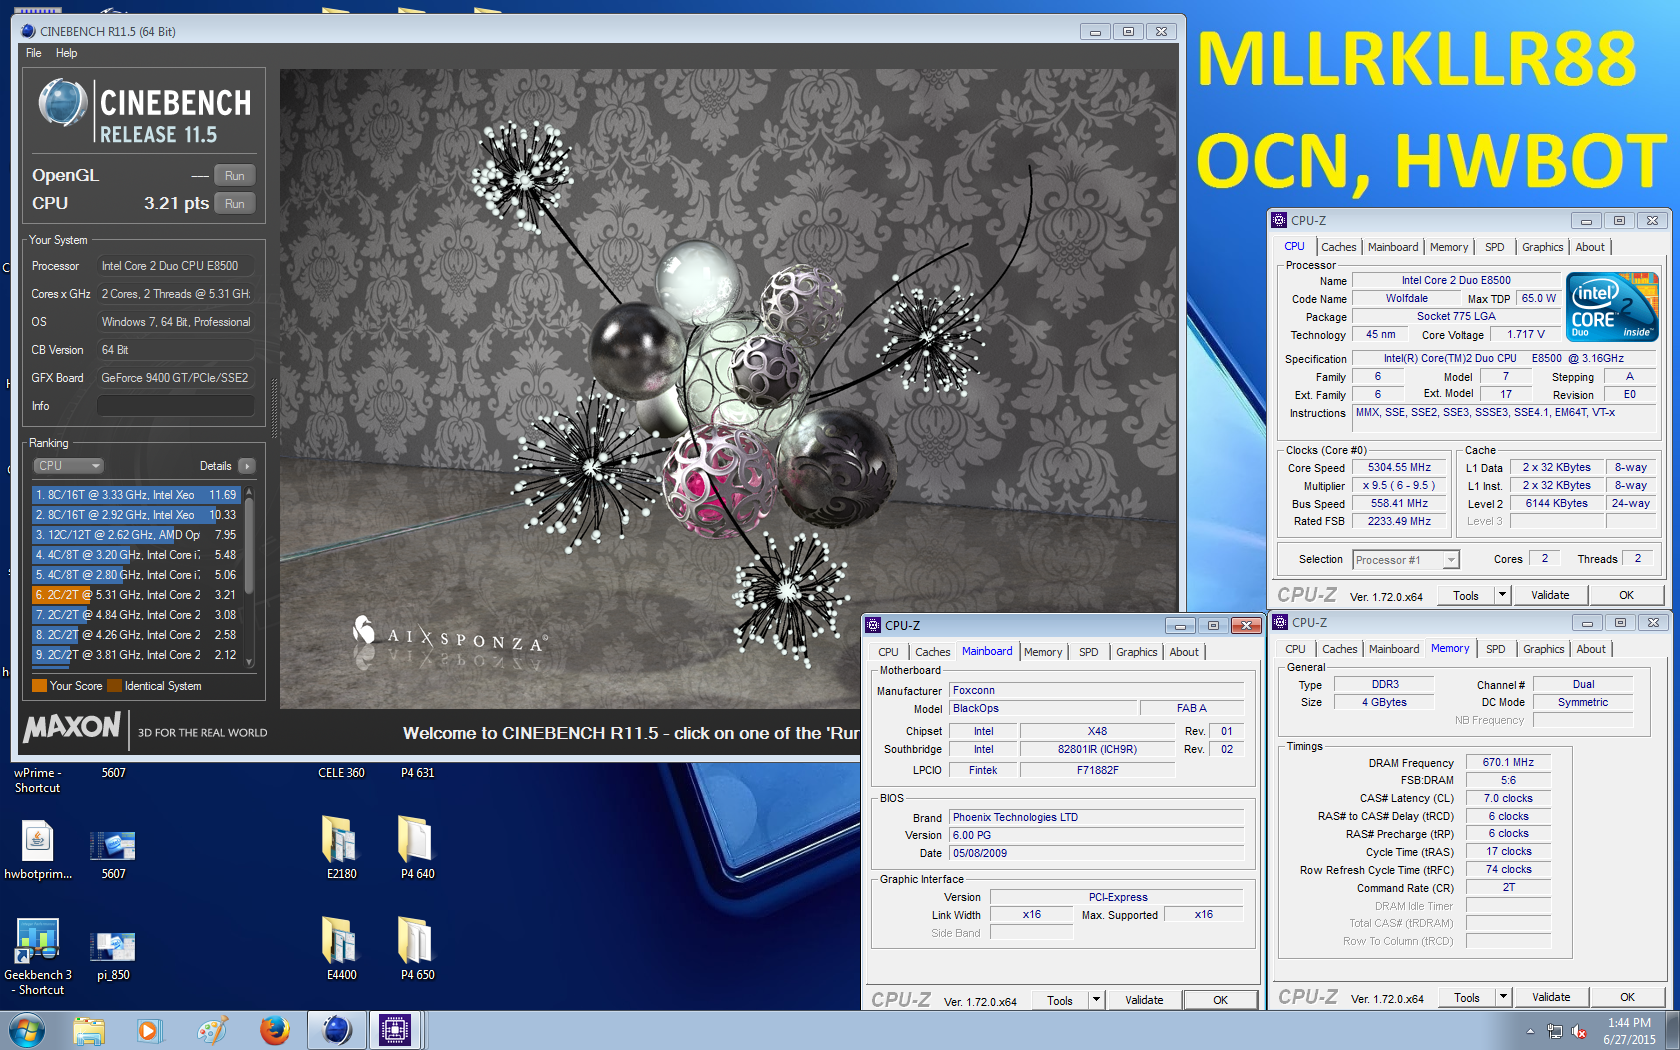Open the 5607 image desktop icon
This screenshot has width=1680, height=1050.
pos(113,855)
